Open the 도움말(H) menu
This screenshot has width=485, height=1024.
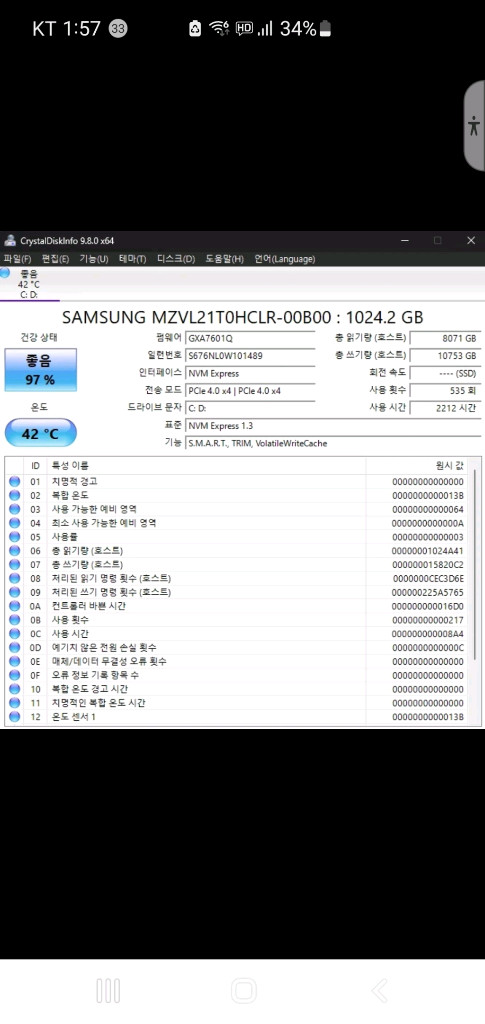224,259
